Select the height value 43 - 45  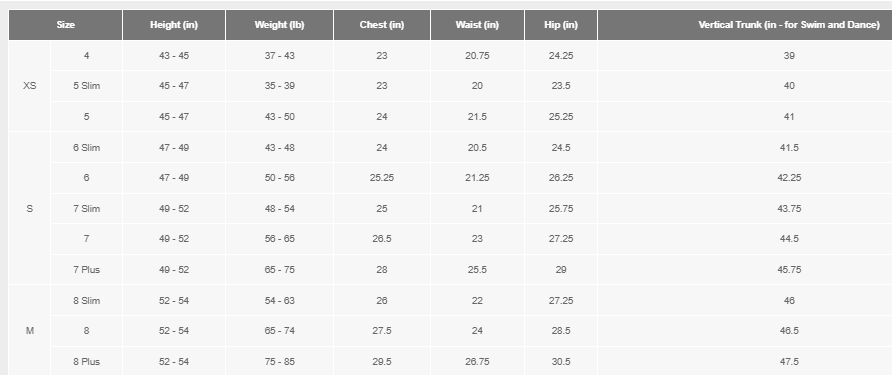[174, 56]
